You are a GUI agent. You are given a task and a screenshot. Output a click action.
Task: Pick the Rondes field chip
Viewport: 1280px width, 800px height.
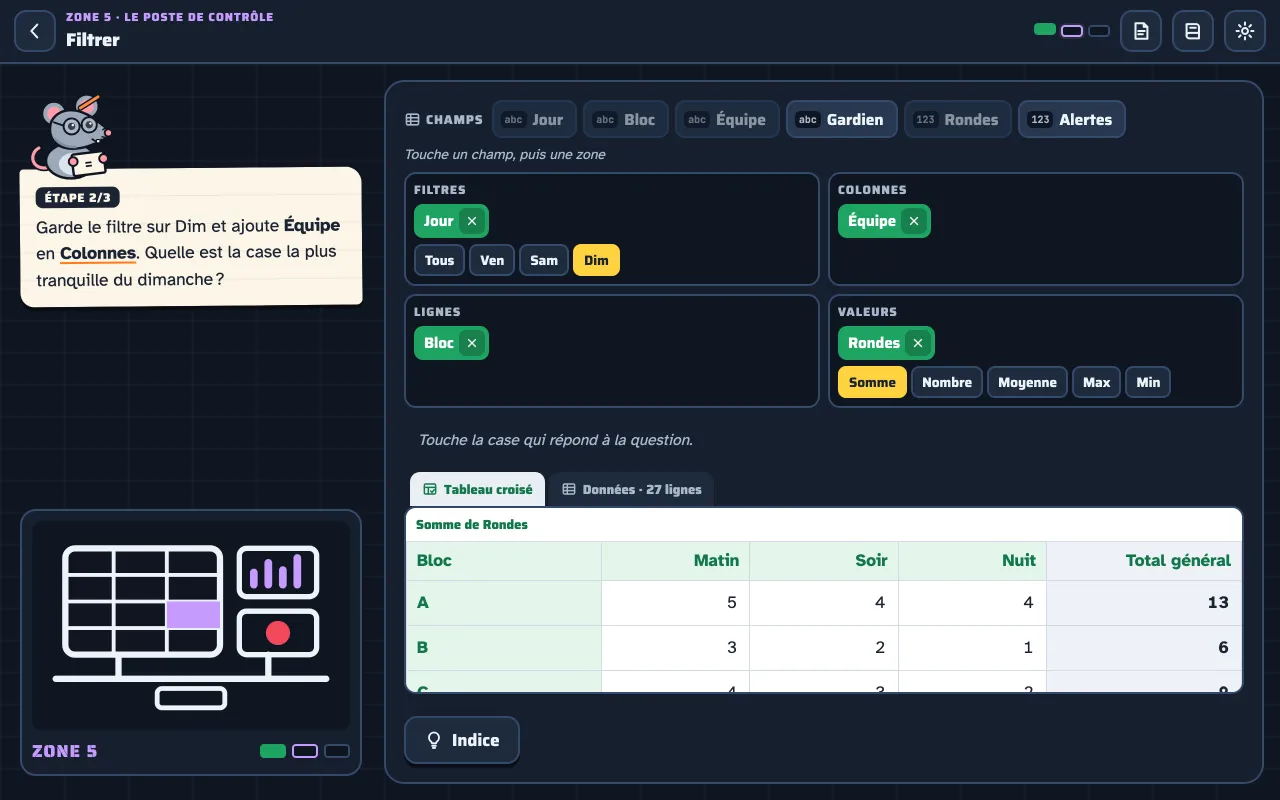coord(958,120)
